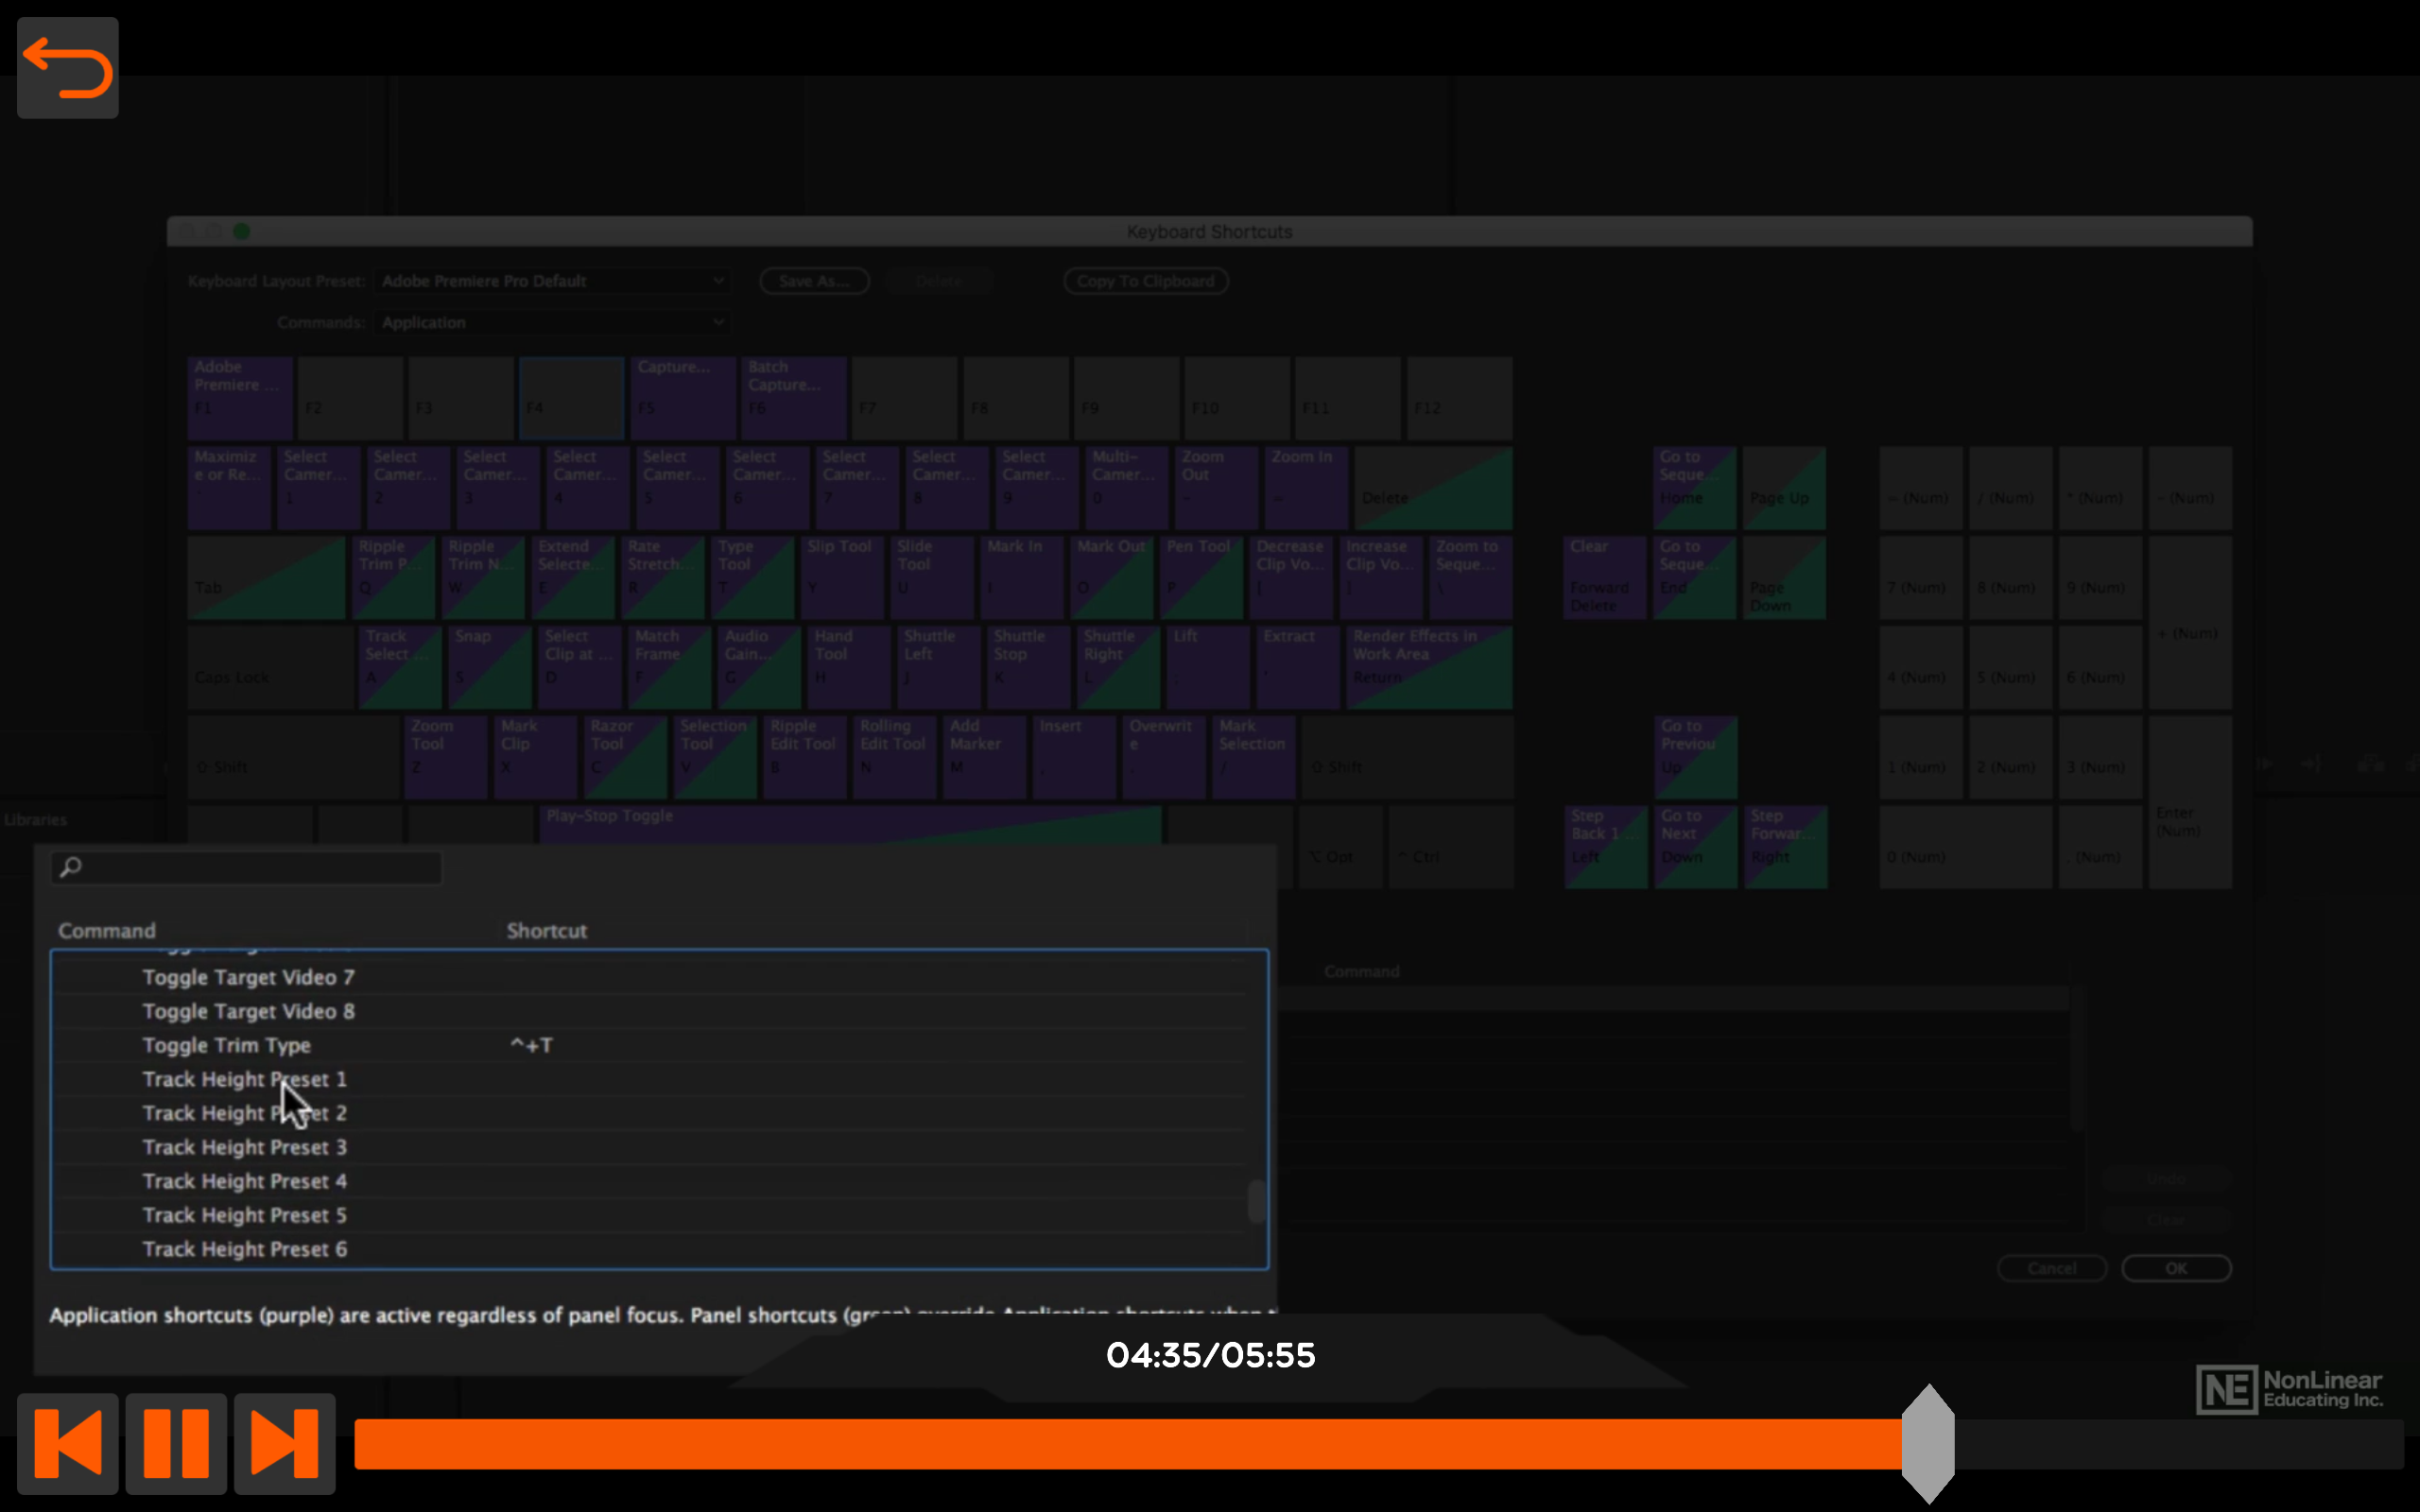Click the Add Marker key
This screenshot has width=2420, height=1512.
[x=985, y=757]
